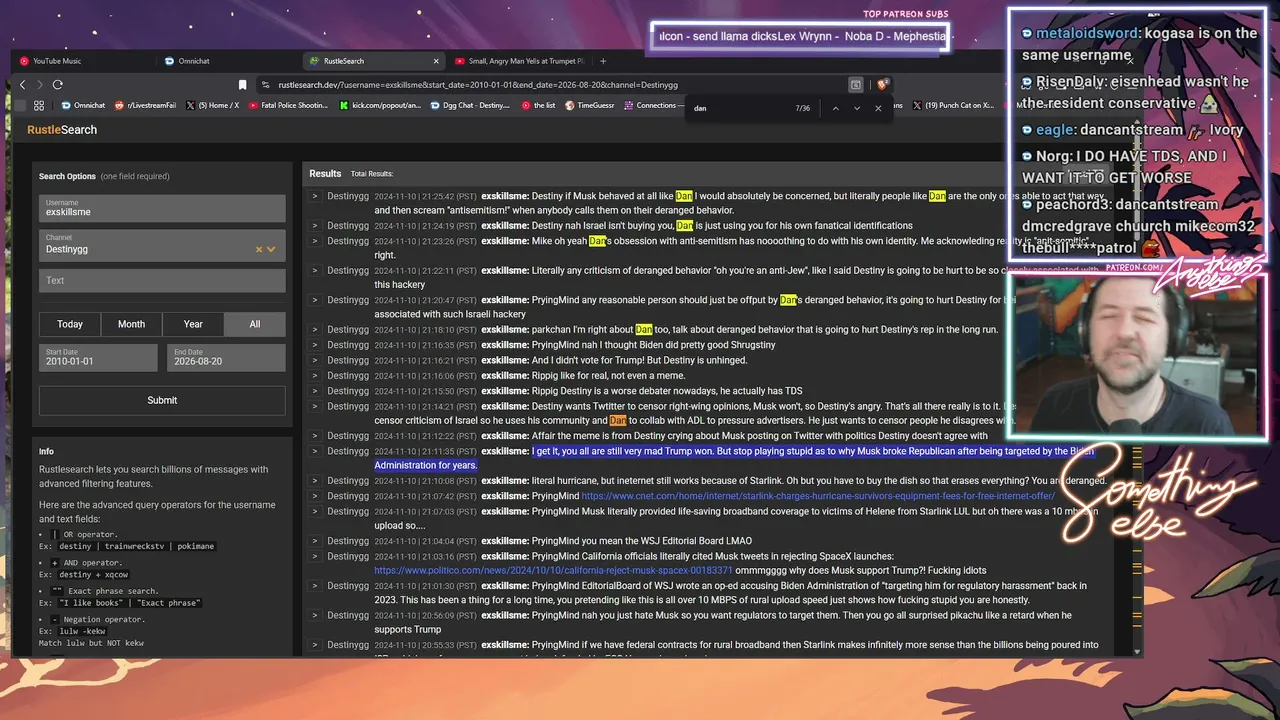
Task: Close the RustleSearch tab
Action: pyautogui.click(x=434, y=61)
